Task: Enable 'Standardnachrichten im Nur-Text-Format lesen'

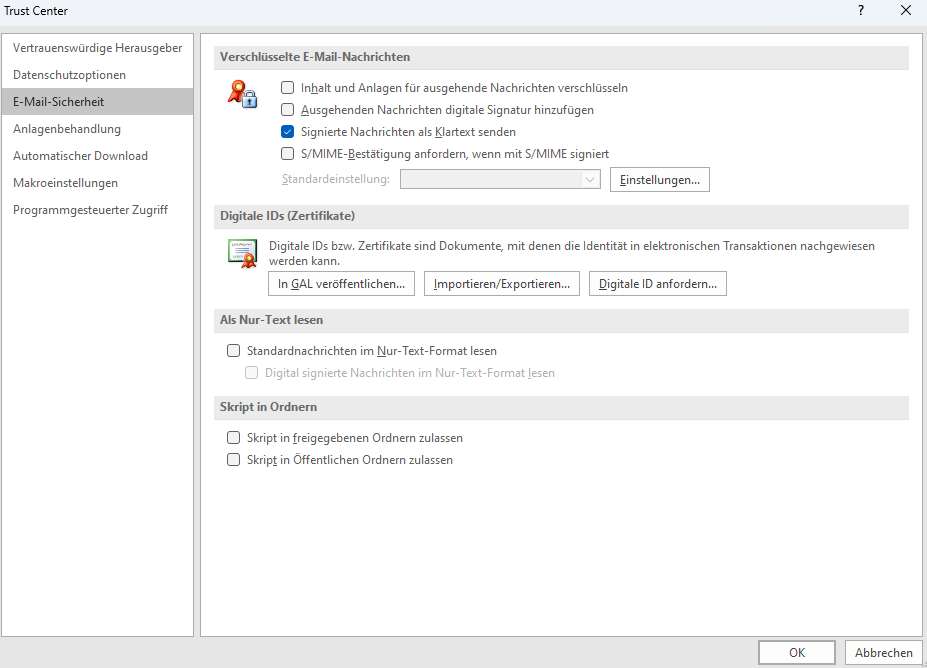Action: coord(234,351)
